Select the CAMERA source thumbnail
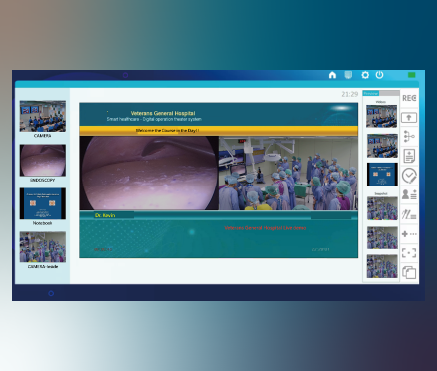The image size is (437, 371). [x=43, y=116]
